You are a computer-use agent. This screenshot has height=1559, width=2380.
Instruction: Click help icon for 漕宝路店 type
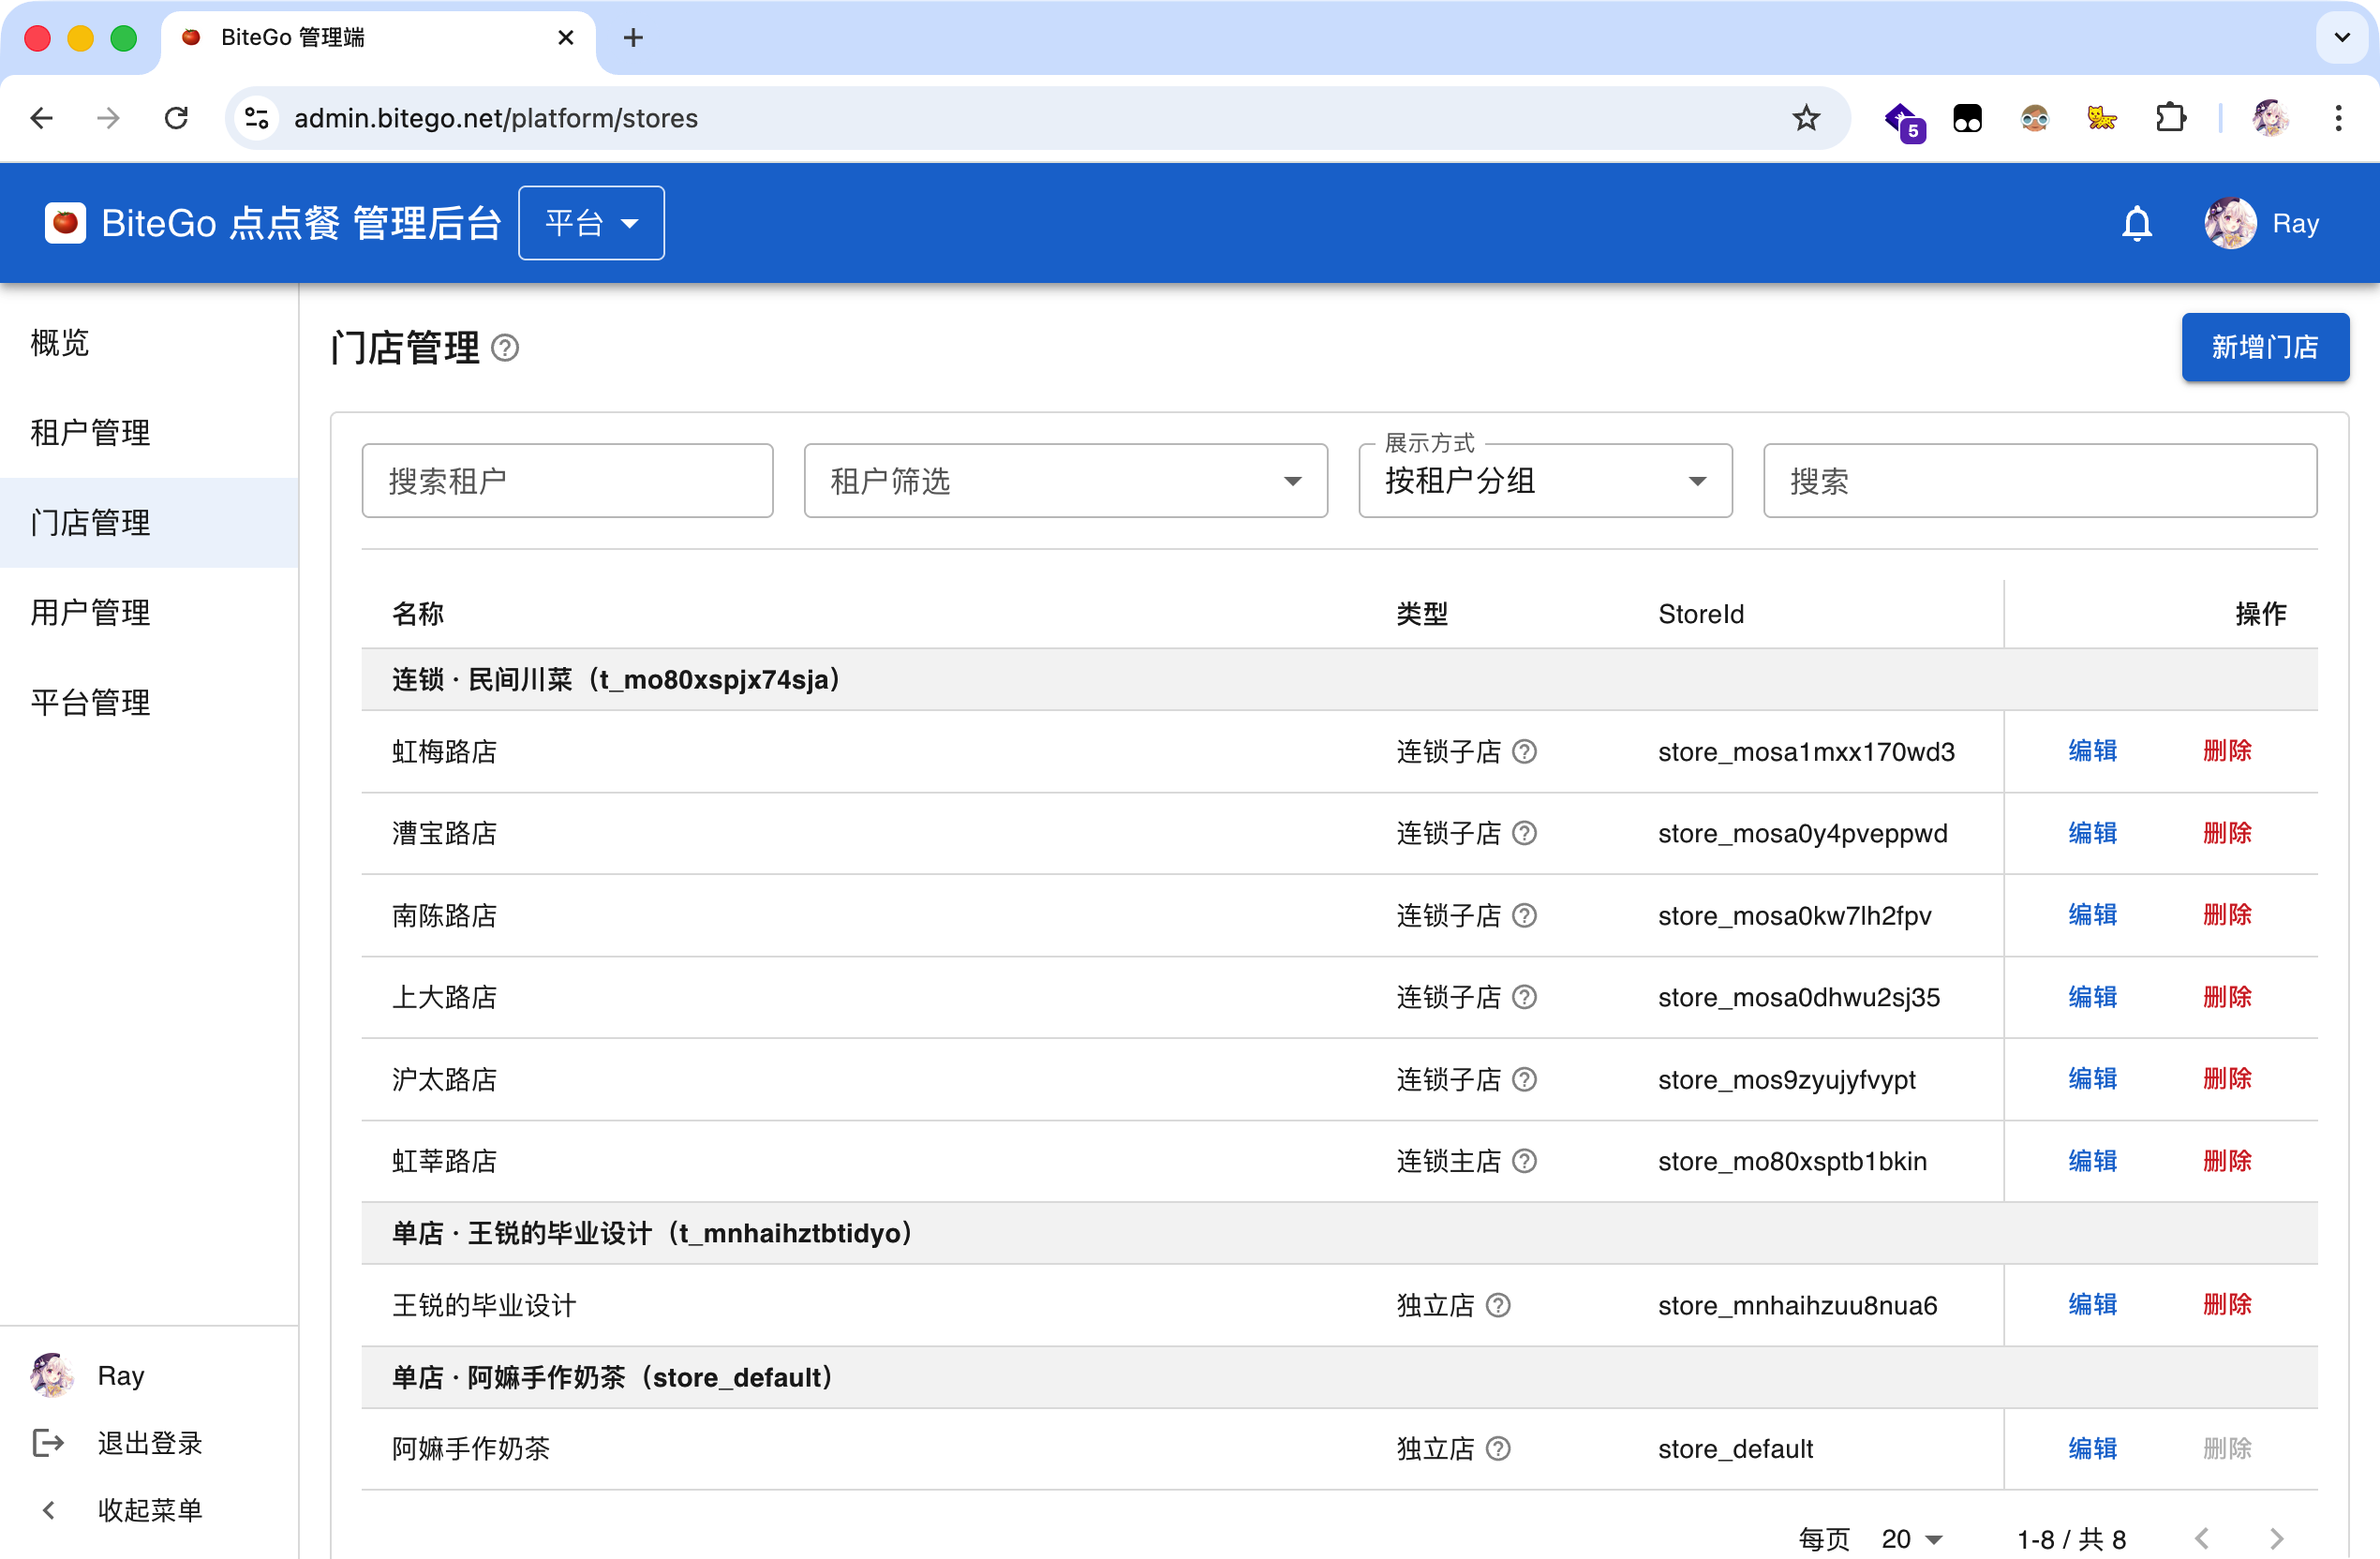[x=1524, y=833]
